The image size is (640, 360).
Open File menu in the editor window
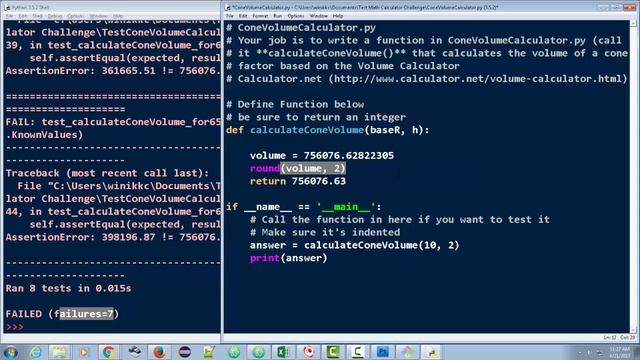point(230,16)
